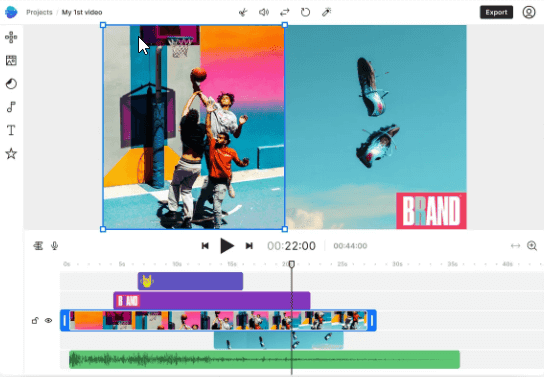Click the remove-background icon in top toolbar
The image size is (544, 377).
[243, 12]
